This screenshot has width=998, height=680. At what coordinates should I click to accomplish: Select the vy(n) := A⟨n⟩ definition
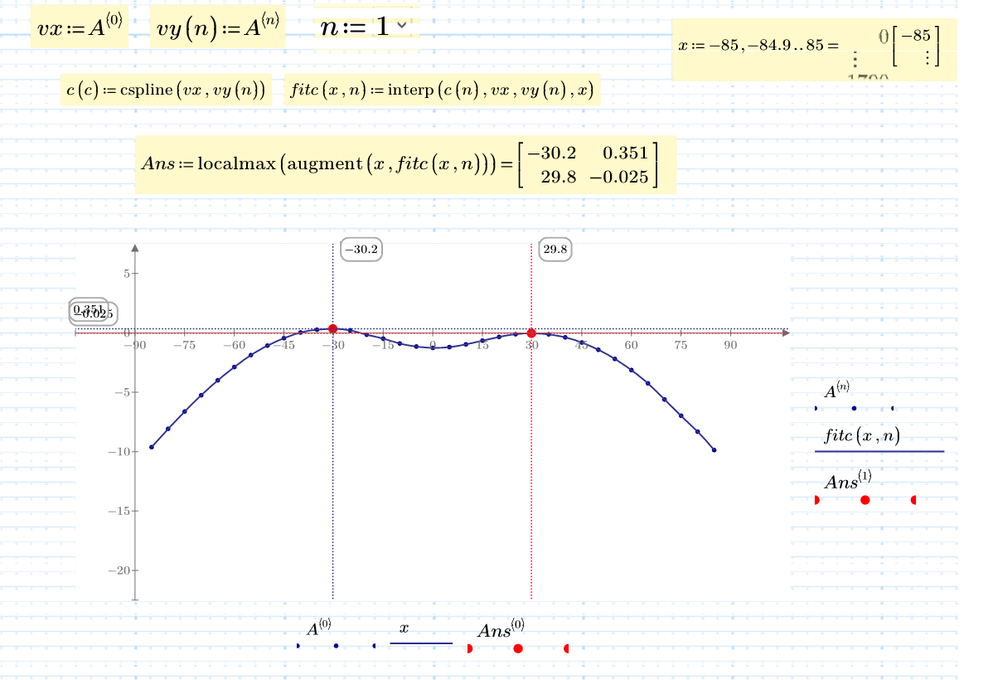[218, 27]
